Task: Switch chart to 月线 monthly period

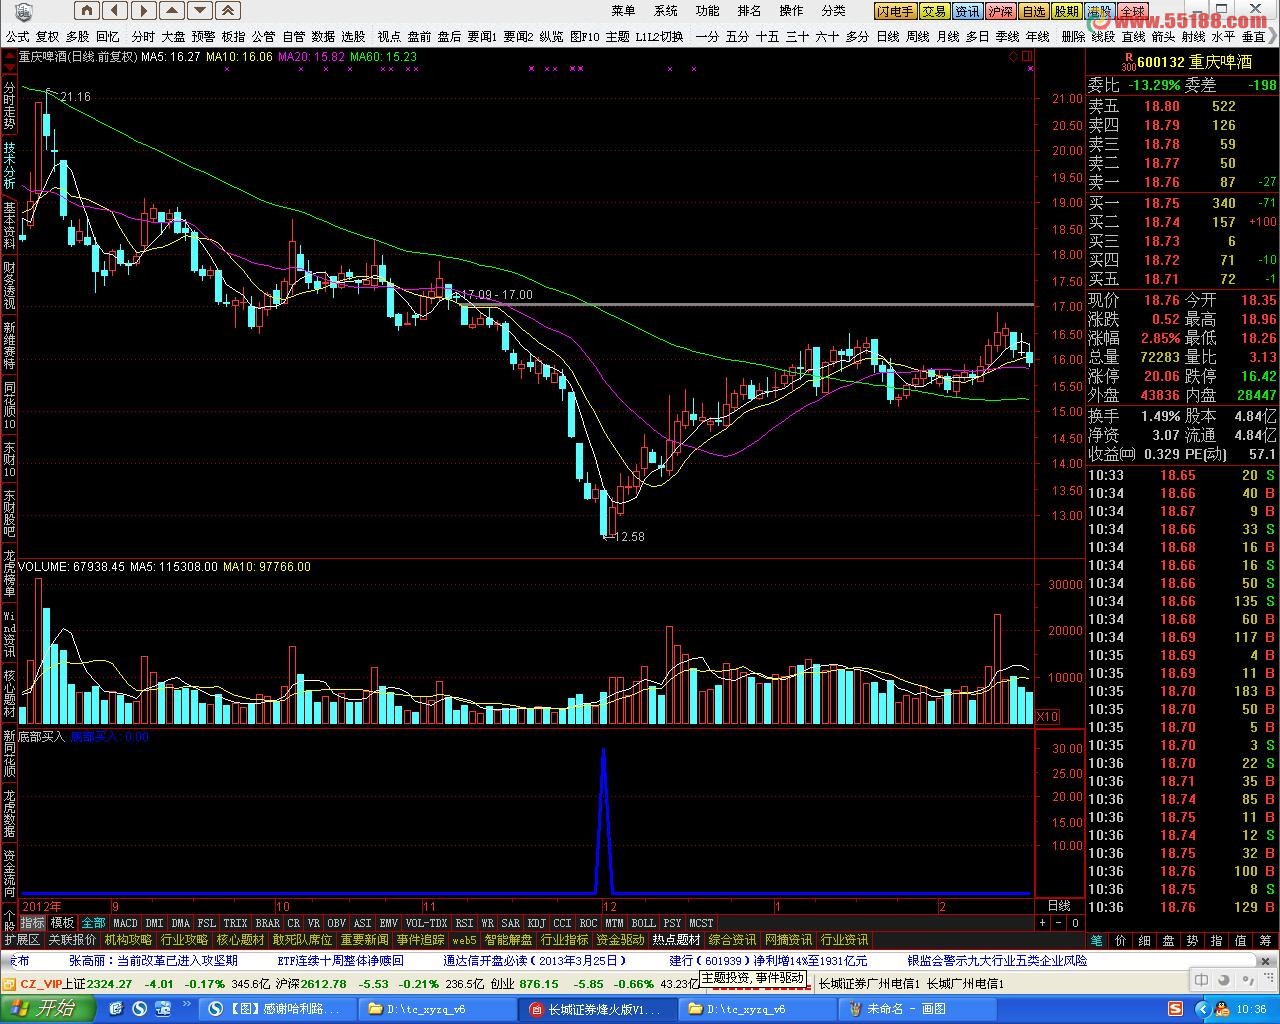Action: pyautogui.click(x=947, y=37)
